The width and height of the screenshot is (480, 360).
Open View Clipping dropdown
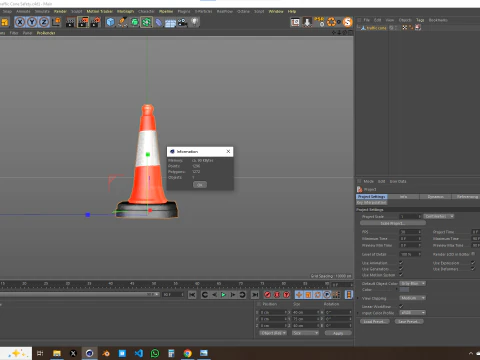click(x=413, y=298)
